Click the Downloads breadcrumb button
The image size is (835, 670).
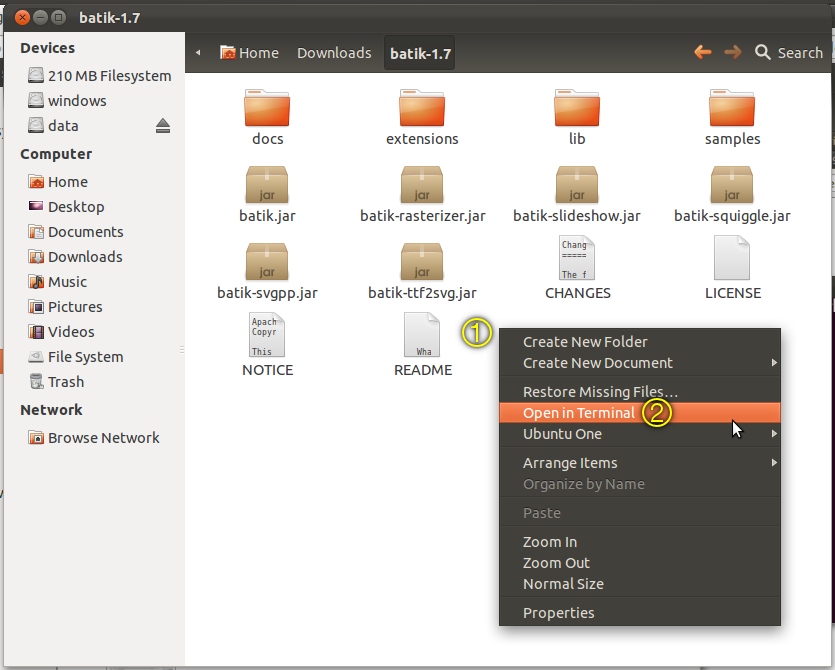334,53
